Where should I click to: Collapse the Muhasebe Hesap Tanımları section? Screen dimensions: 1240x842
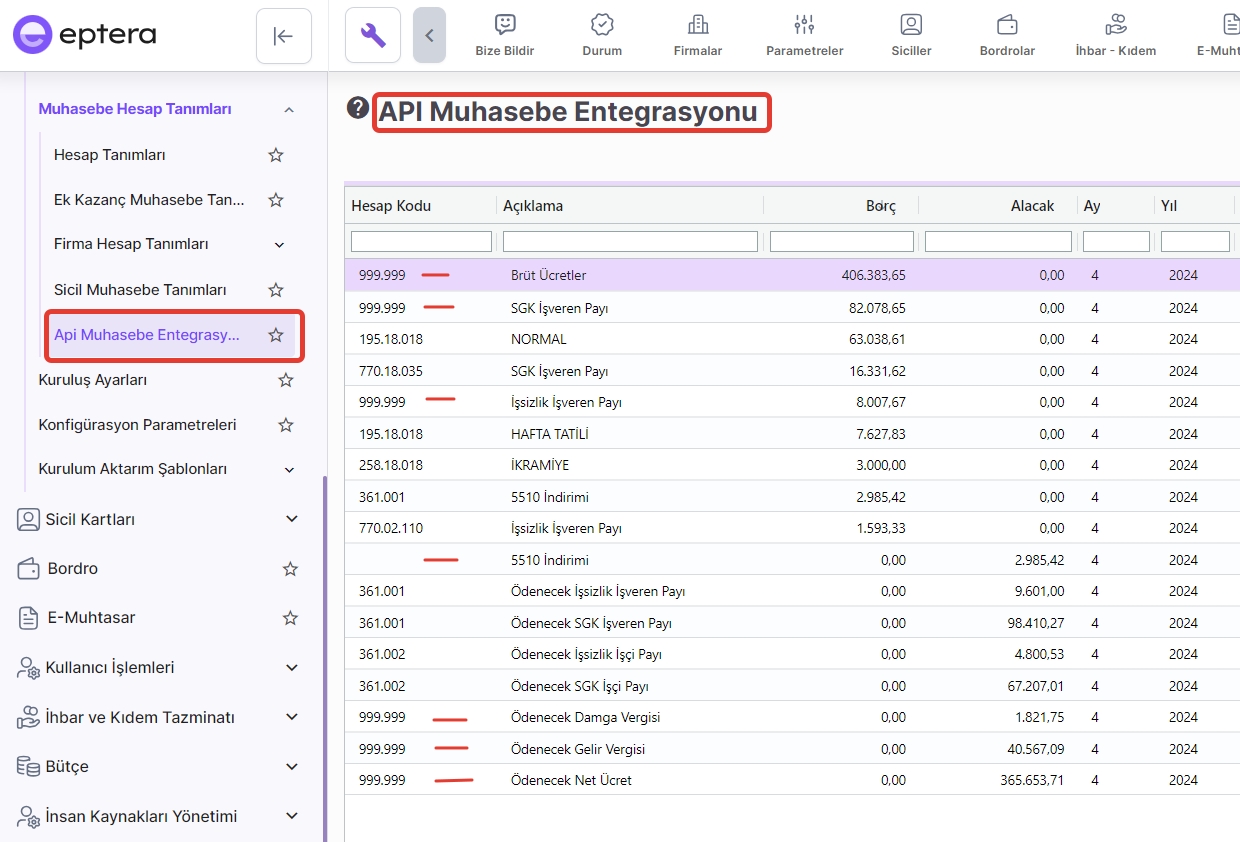pos(289,109)
